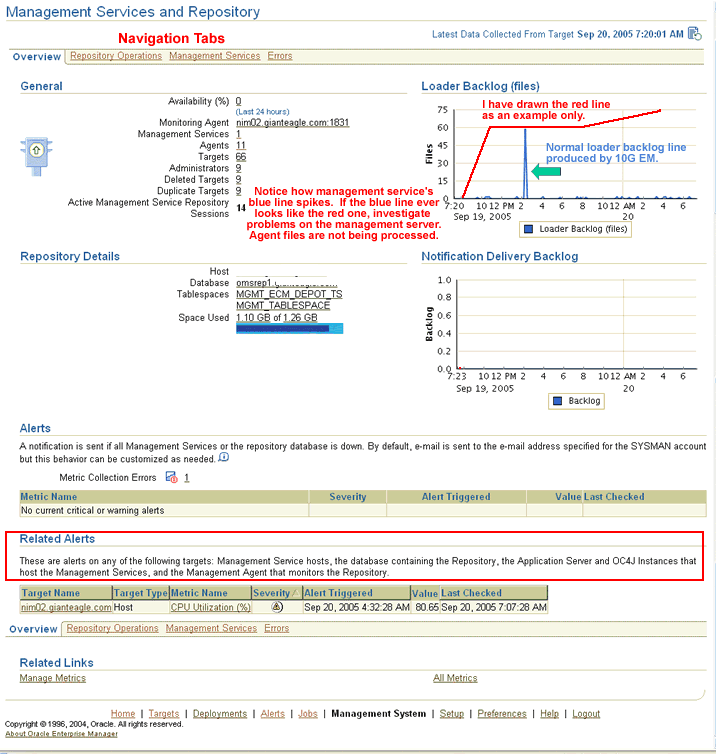The height and width of the screenshot is (754, 716).
Task: Click the refresh data icon beside collection timestamp
Action: pyautogui.click(x=693, y=34)
